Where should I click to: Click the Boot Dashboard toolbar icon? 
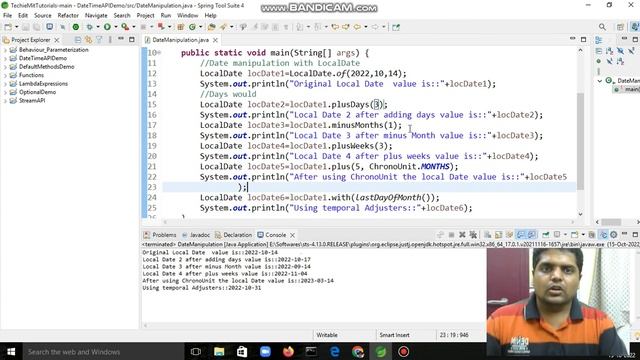pos(76,27)
